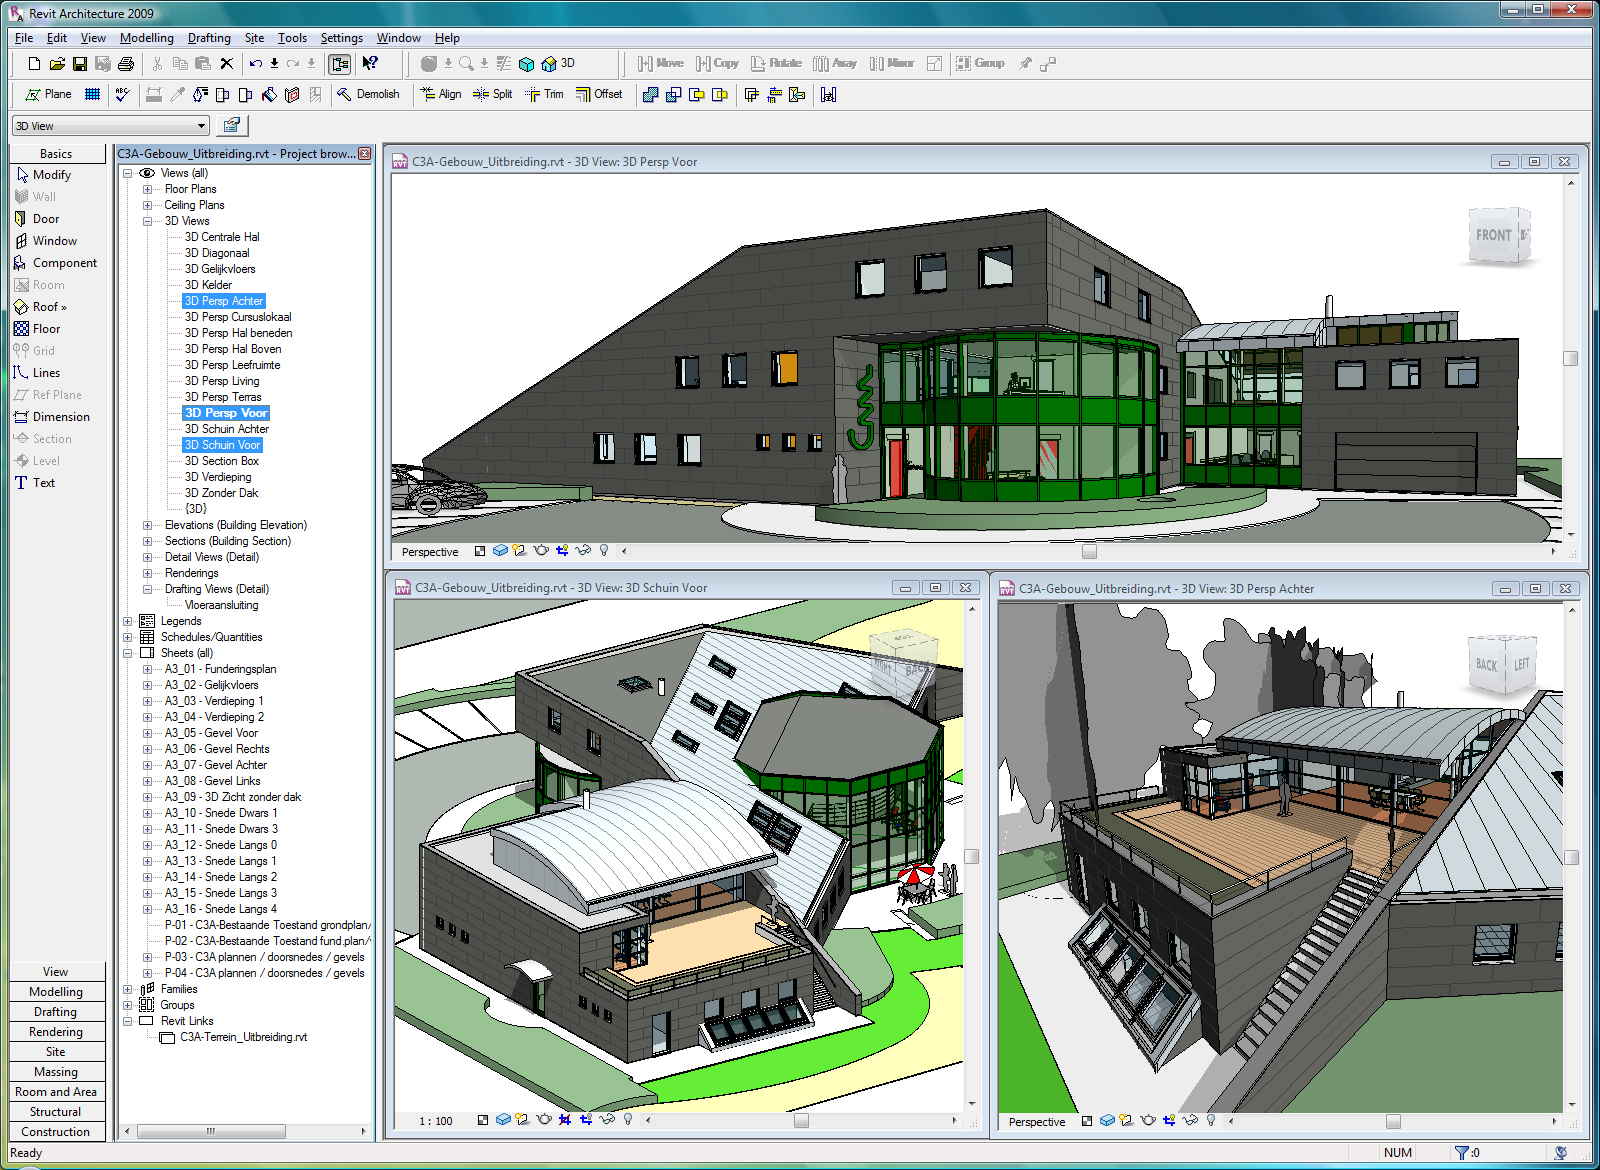Viewport: 1600px width, 1170px height.
Task: Click the Undo arrow icon
Action: tap(256, 64)
